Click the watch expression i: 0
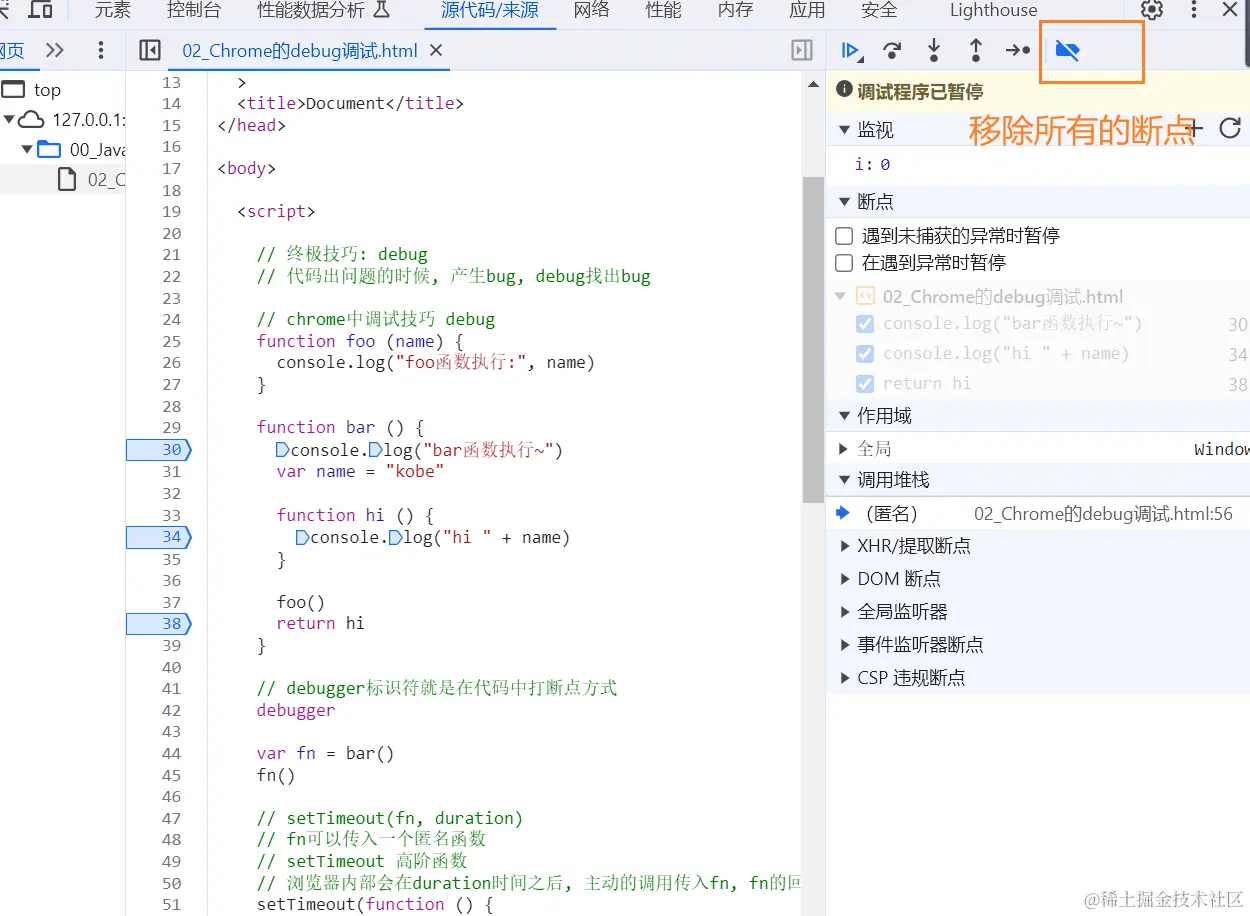 (x=872, y=164)
